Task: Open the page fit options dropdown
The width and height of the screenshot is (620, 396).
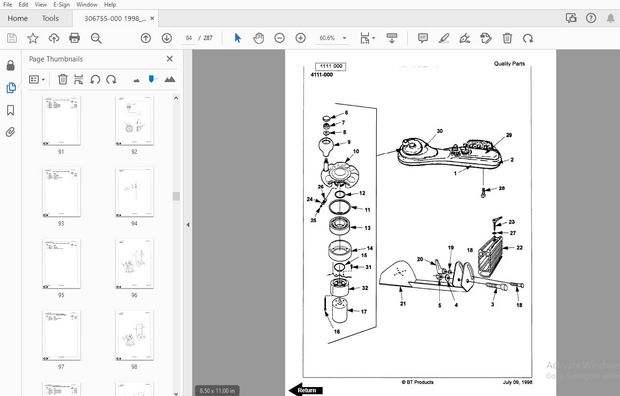Action: click(x=367, y=38)
